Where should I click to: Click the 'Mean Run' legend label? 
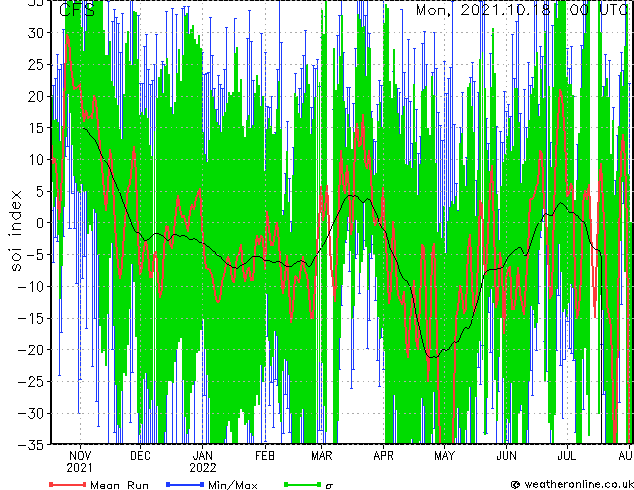pos(119,485)
